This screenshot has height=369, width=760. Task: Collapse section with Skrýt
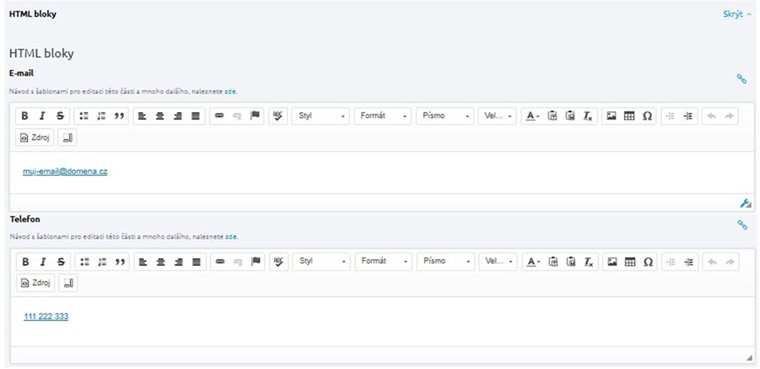(737, 14)
